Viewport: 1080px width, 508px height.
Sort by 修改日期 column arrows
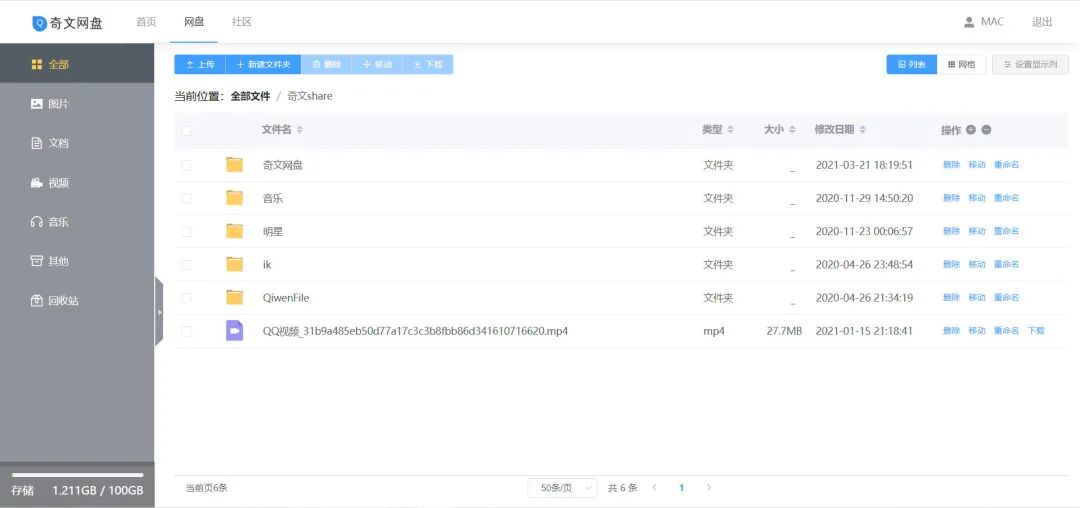(x=863, y=129)
